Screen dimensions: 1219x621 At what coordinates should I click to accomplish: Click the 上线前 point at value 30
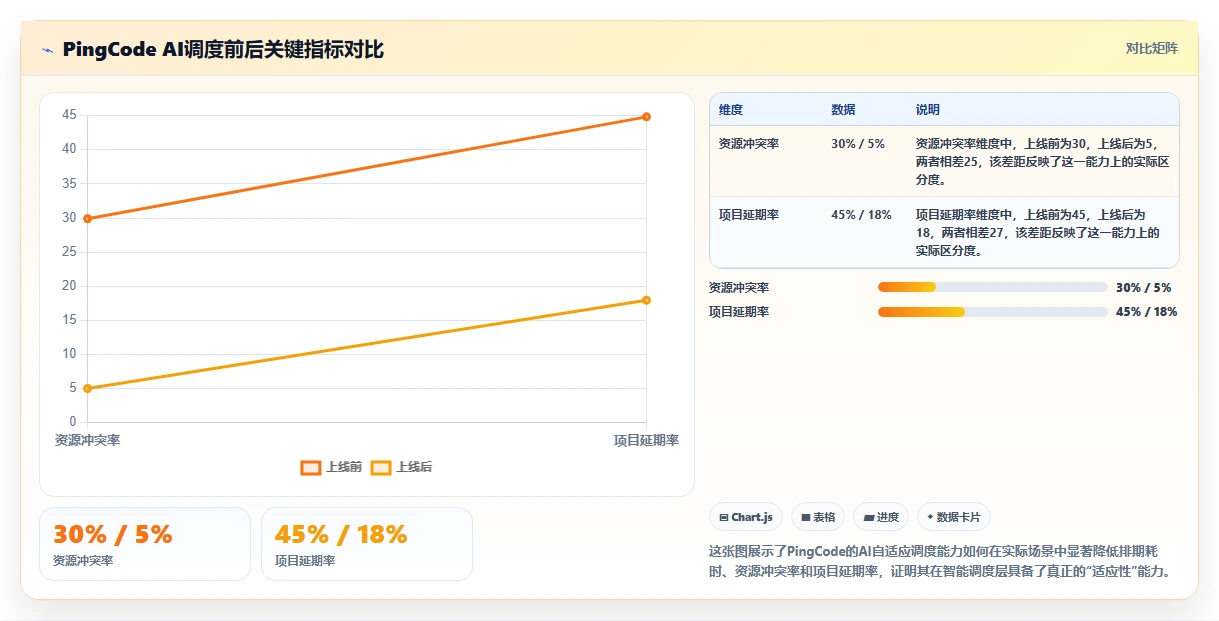pos(87,218)
